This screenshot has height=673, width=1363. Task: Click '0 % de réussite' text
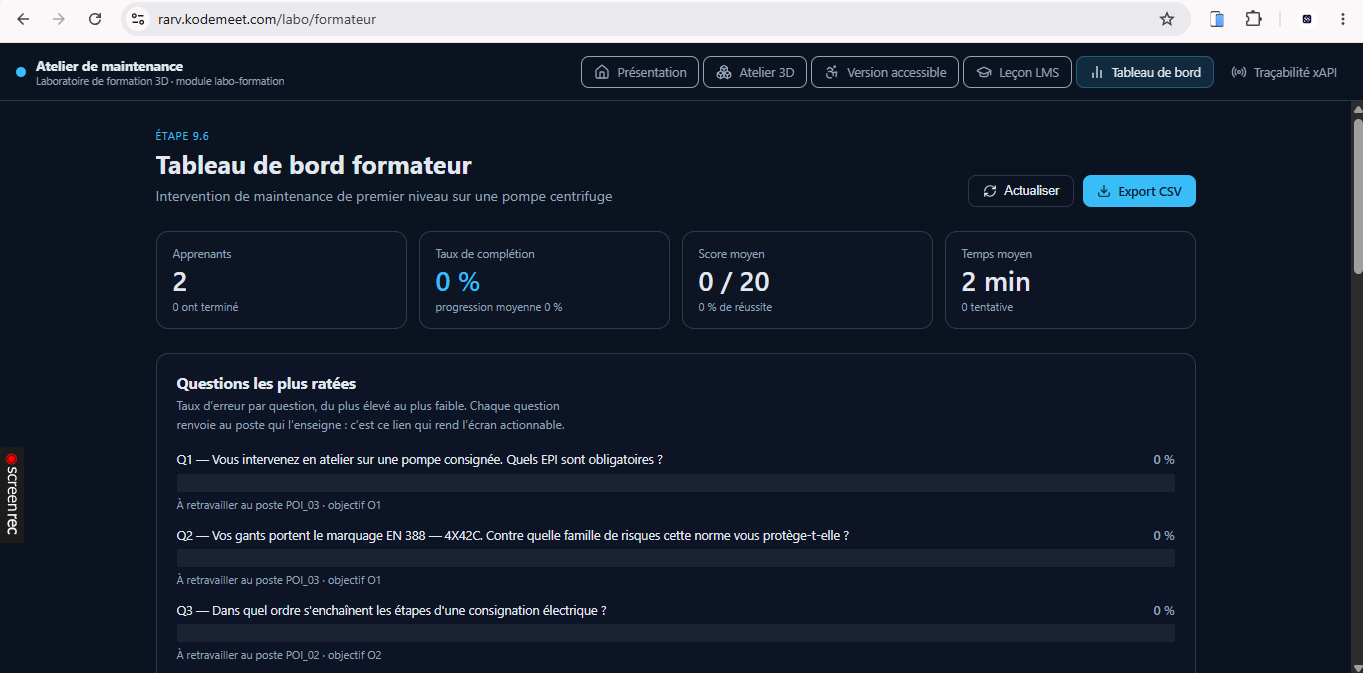pos(735,307)
